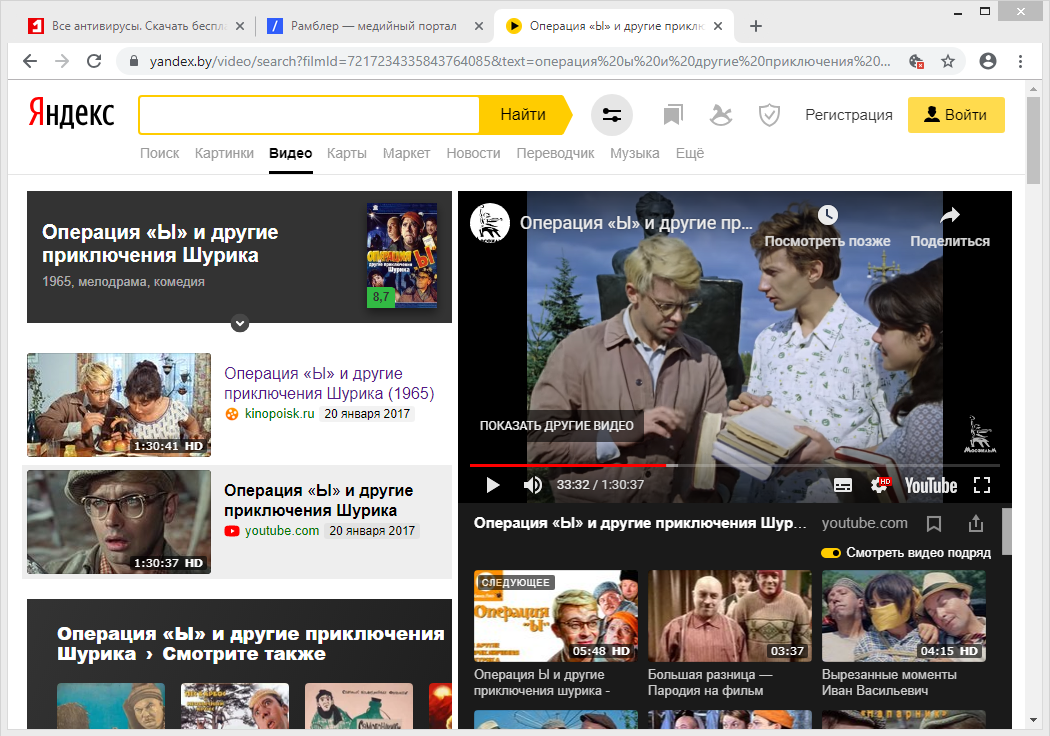Open the Chrome profile avatar icon
Image resolution: width=1050 pixels, height=736 pixels.
[x=988, y=62]
